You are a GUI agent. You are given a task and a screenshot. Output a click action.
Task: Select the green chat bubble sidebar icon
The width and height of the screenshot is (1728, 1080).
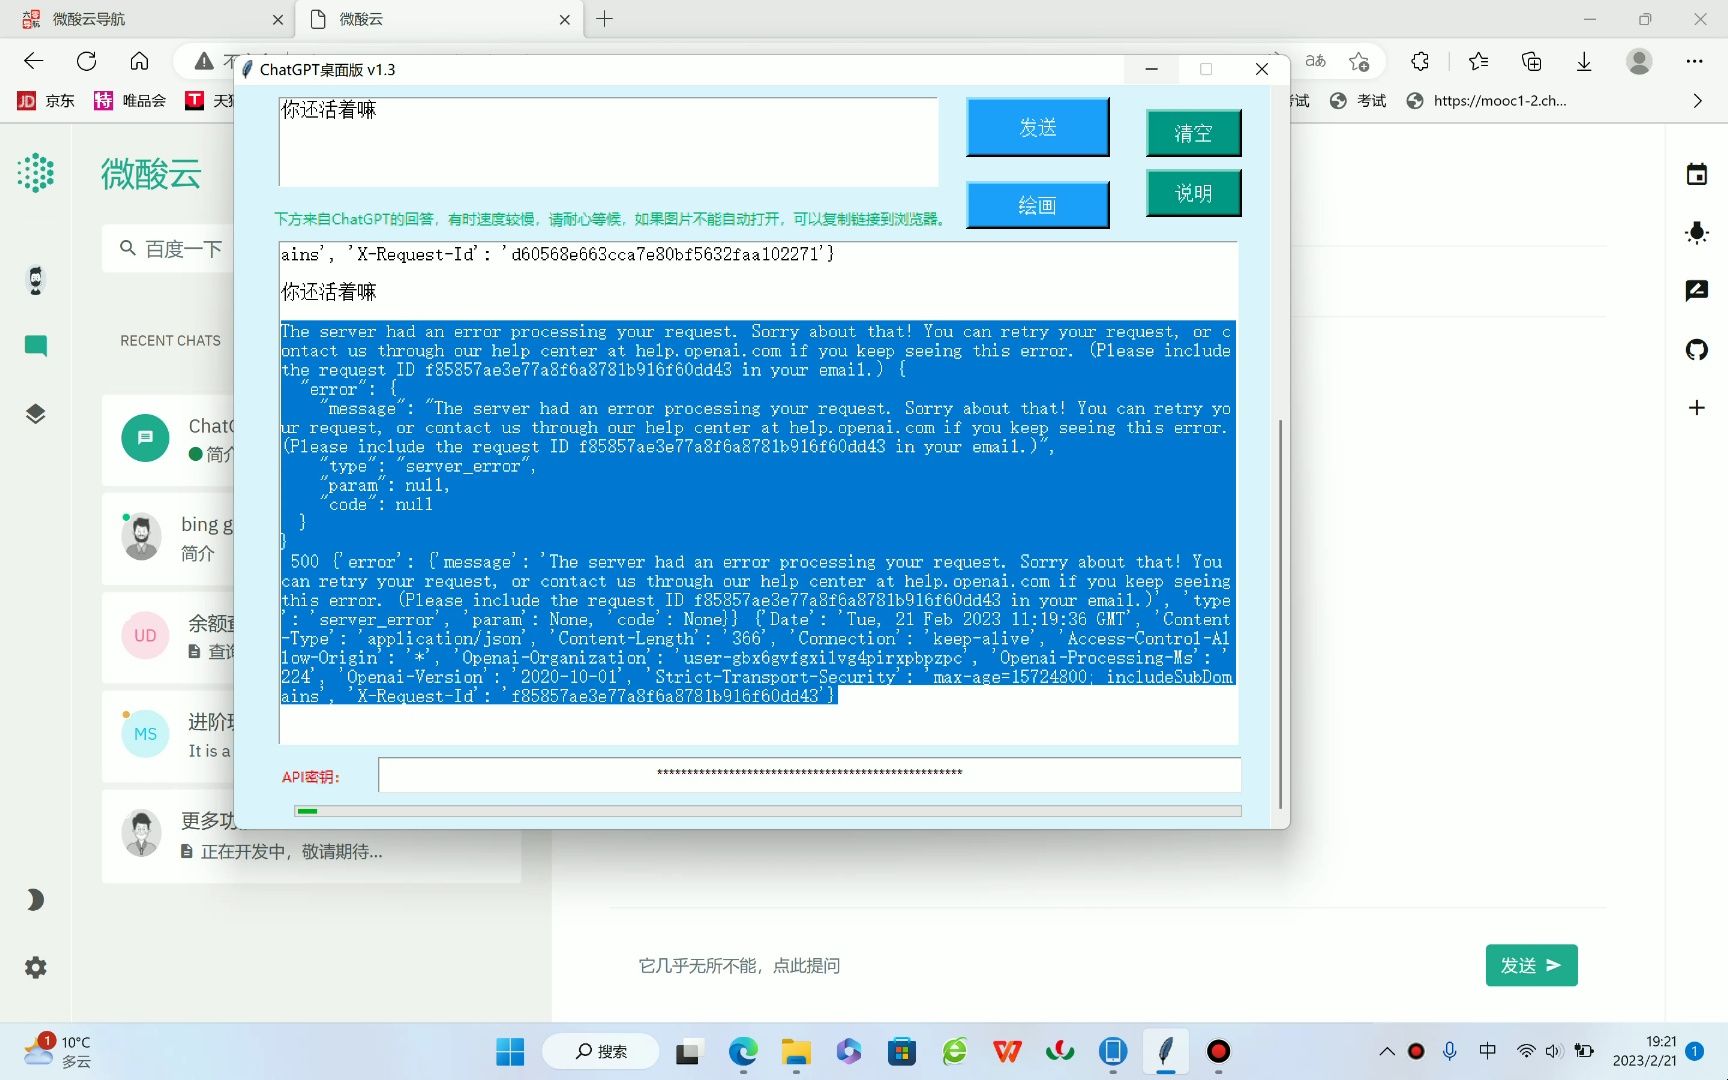[x=36, y=346]
